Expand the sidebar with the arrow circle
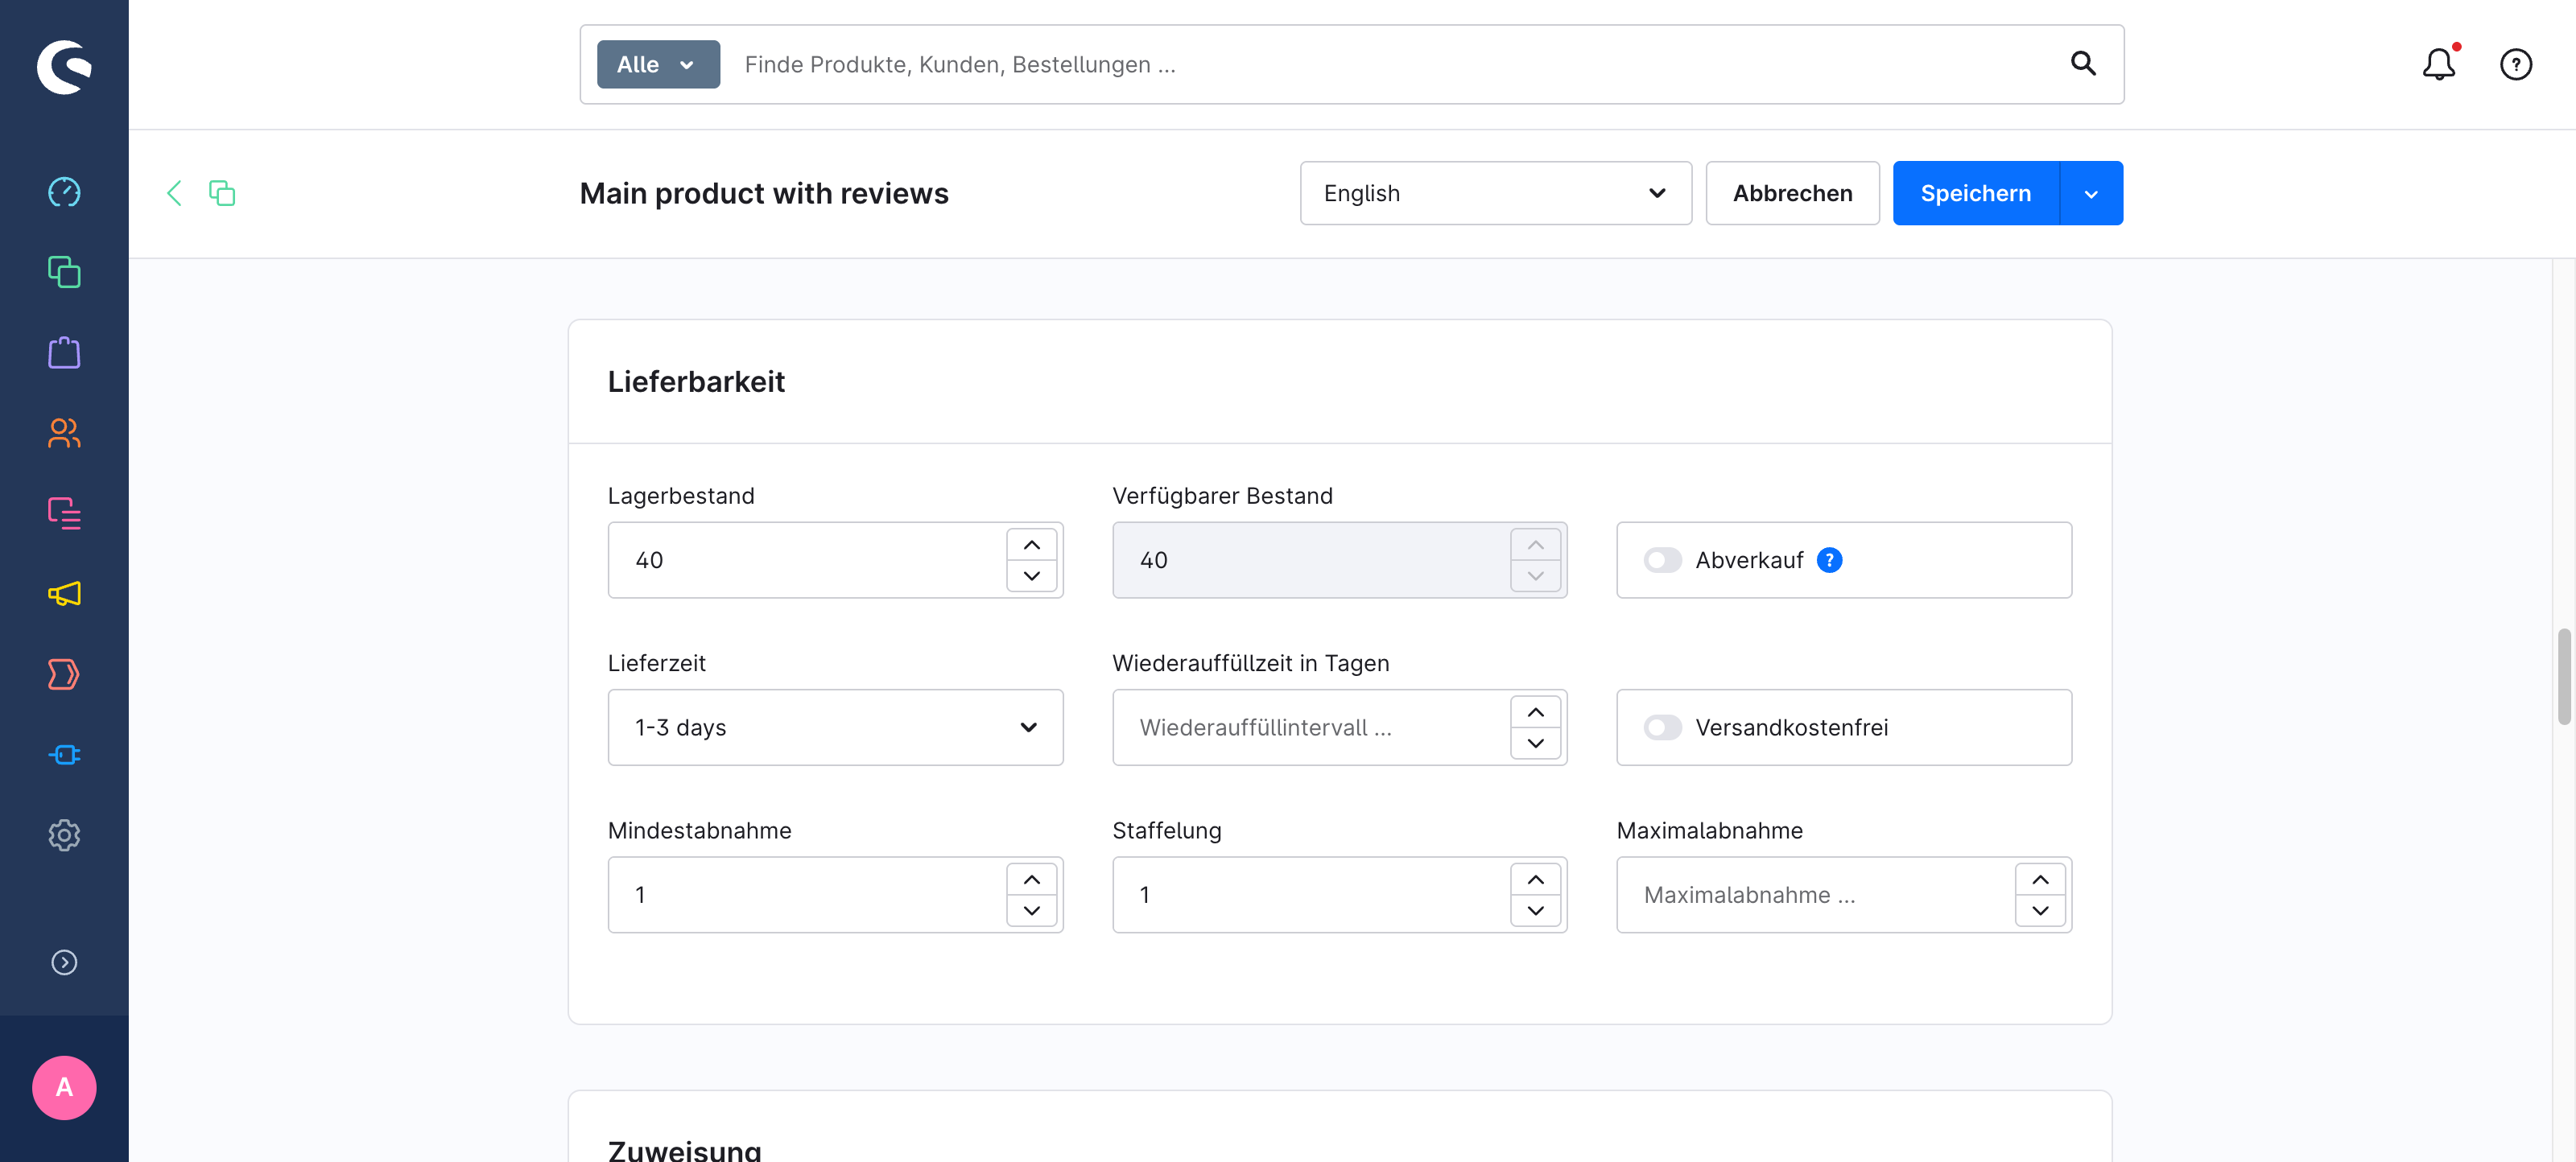This screenshot has width=2576, height=1162. 64,962
